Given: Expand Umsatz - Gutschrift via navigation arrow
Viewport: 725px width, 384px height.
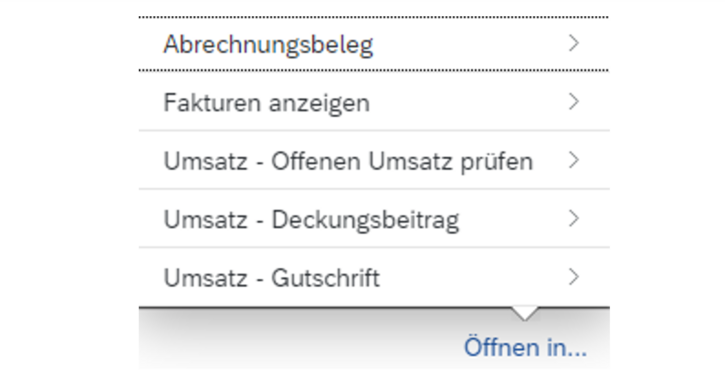Looking at the screenshot, I should pyautogui.click(x=574, y=277).
